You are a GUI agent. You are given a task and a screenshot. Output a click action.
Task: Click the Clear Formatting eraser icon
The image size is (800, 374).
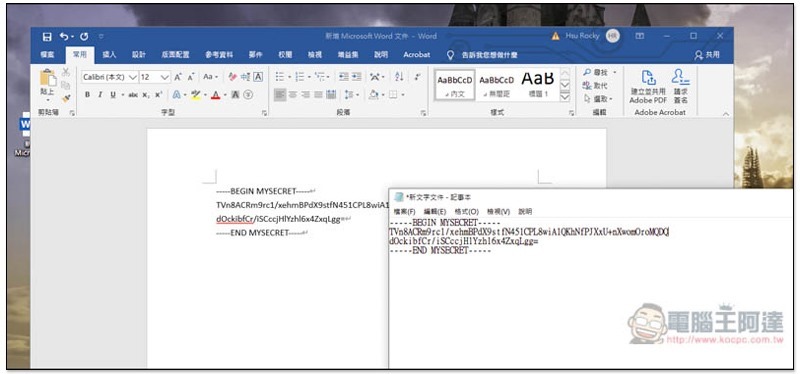coord(233,77)
